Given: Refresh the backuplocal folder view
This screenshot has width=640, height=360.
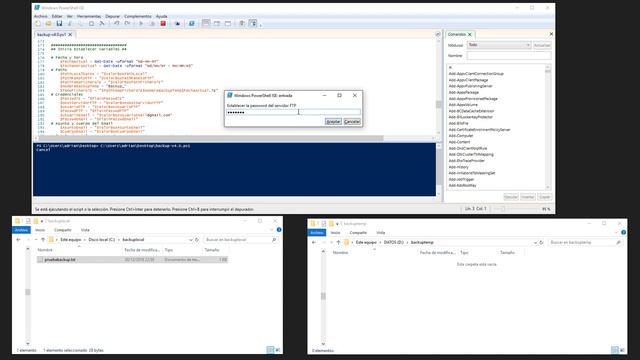Looking at the screenshot, I should pyautogui.click(x=197, y=240).
